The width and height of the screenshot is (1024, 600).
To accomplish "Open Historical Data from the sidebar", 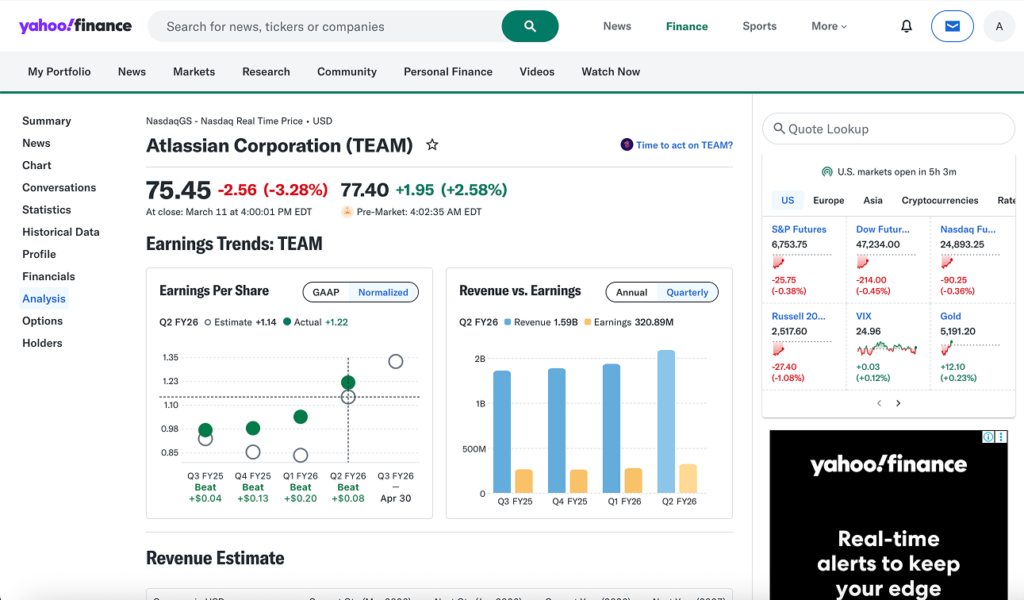I will [x=62, y=232].
